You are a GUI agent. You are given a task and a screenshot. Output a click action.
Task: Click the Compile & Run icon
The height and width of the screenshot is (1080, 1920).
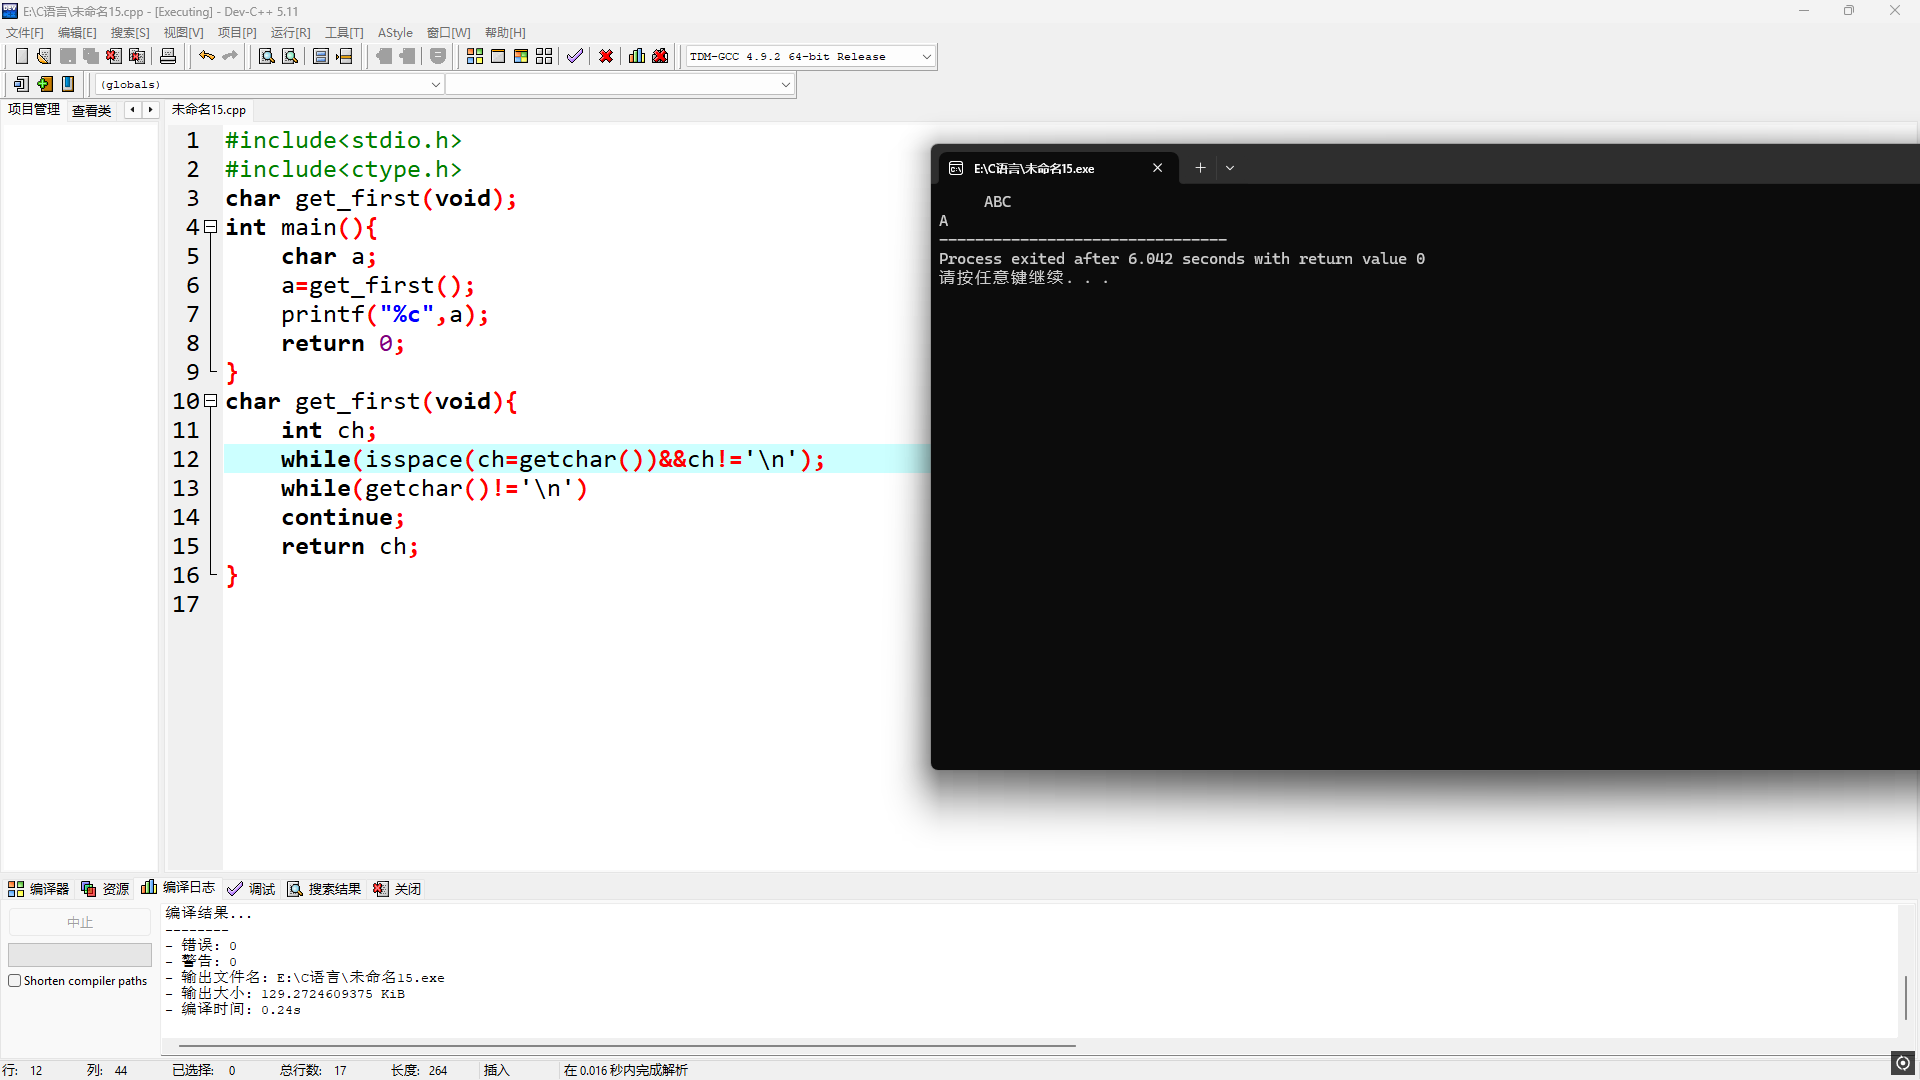521,56
